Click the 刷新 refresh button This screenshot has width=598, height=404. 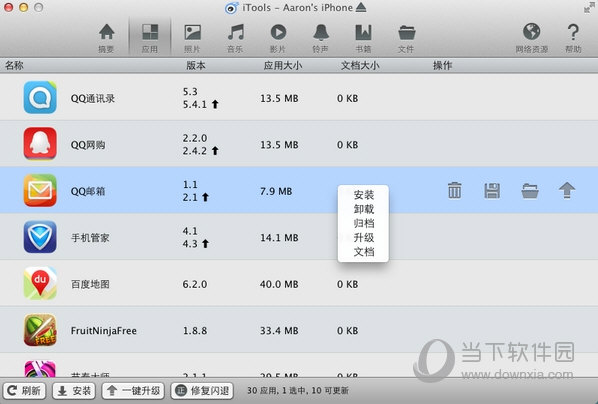[25, 391]
